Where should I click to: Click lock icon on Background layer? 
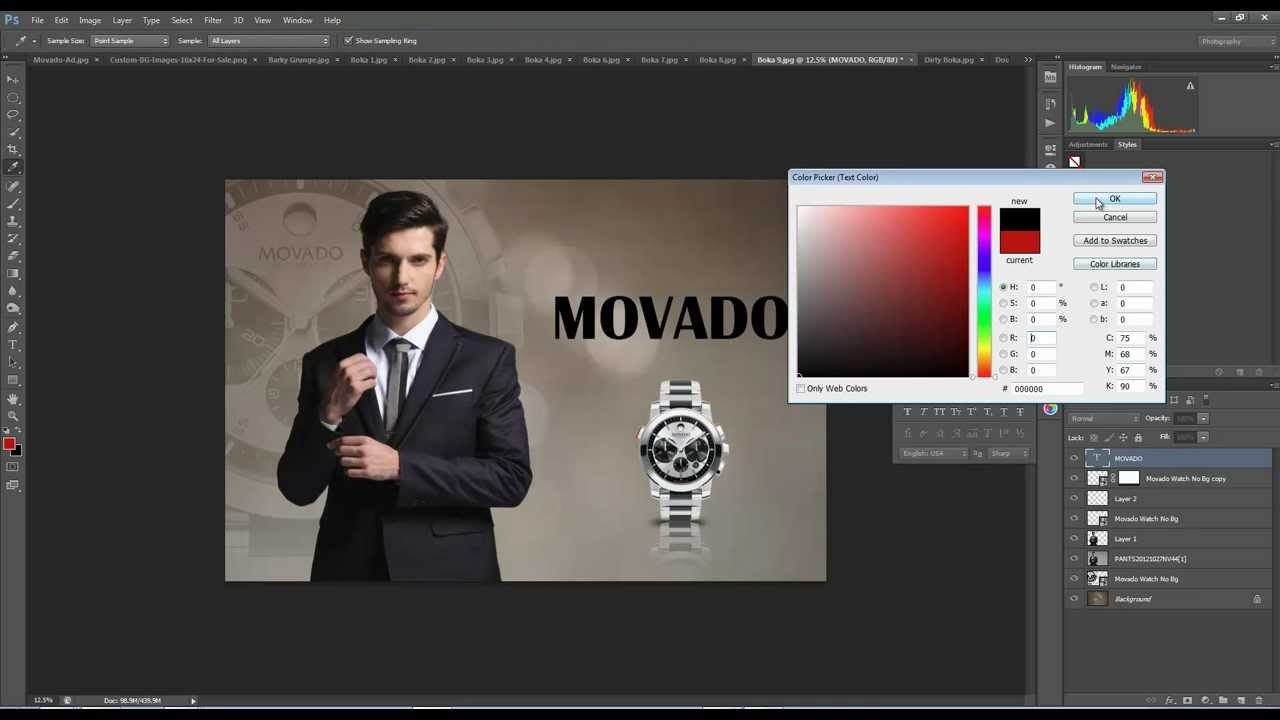pos(1257,599)
